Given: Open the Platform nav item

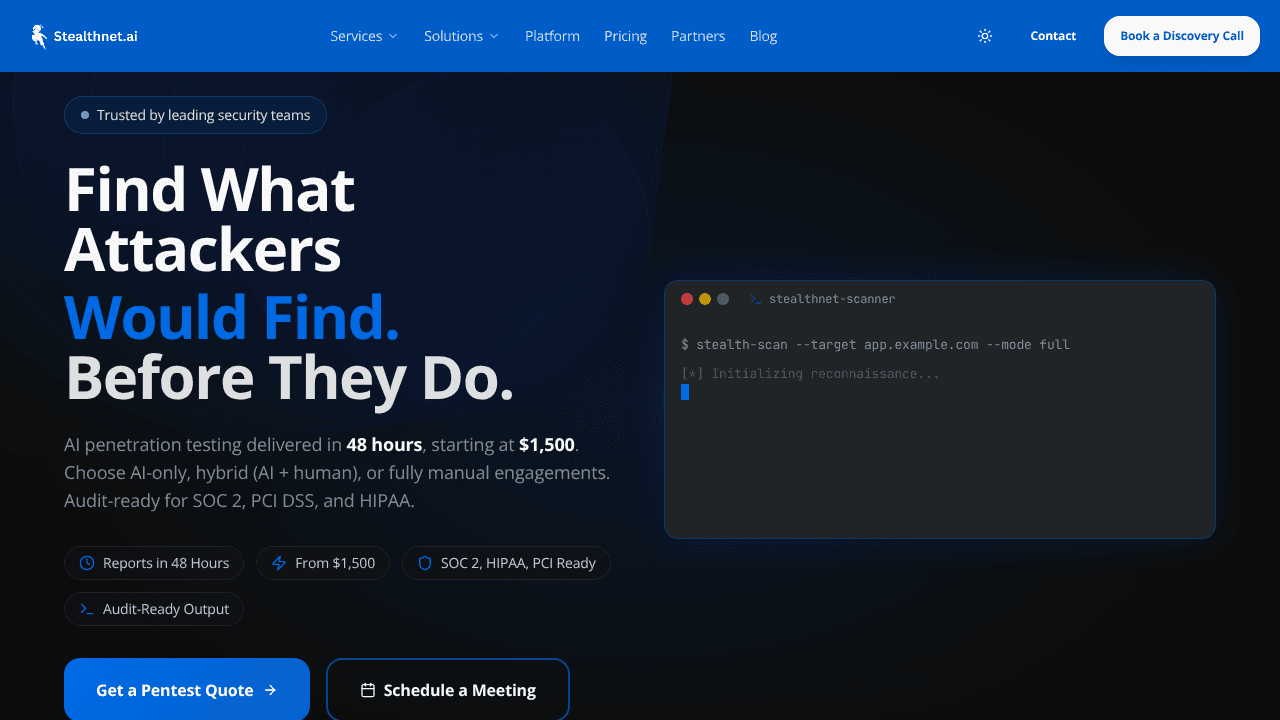Looking at the screenshot, I should coord(552,36).
